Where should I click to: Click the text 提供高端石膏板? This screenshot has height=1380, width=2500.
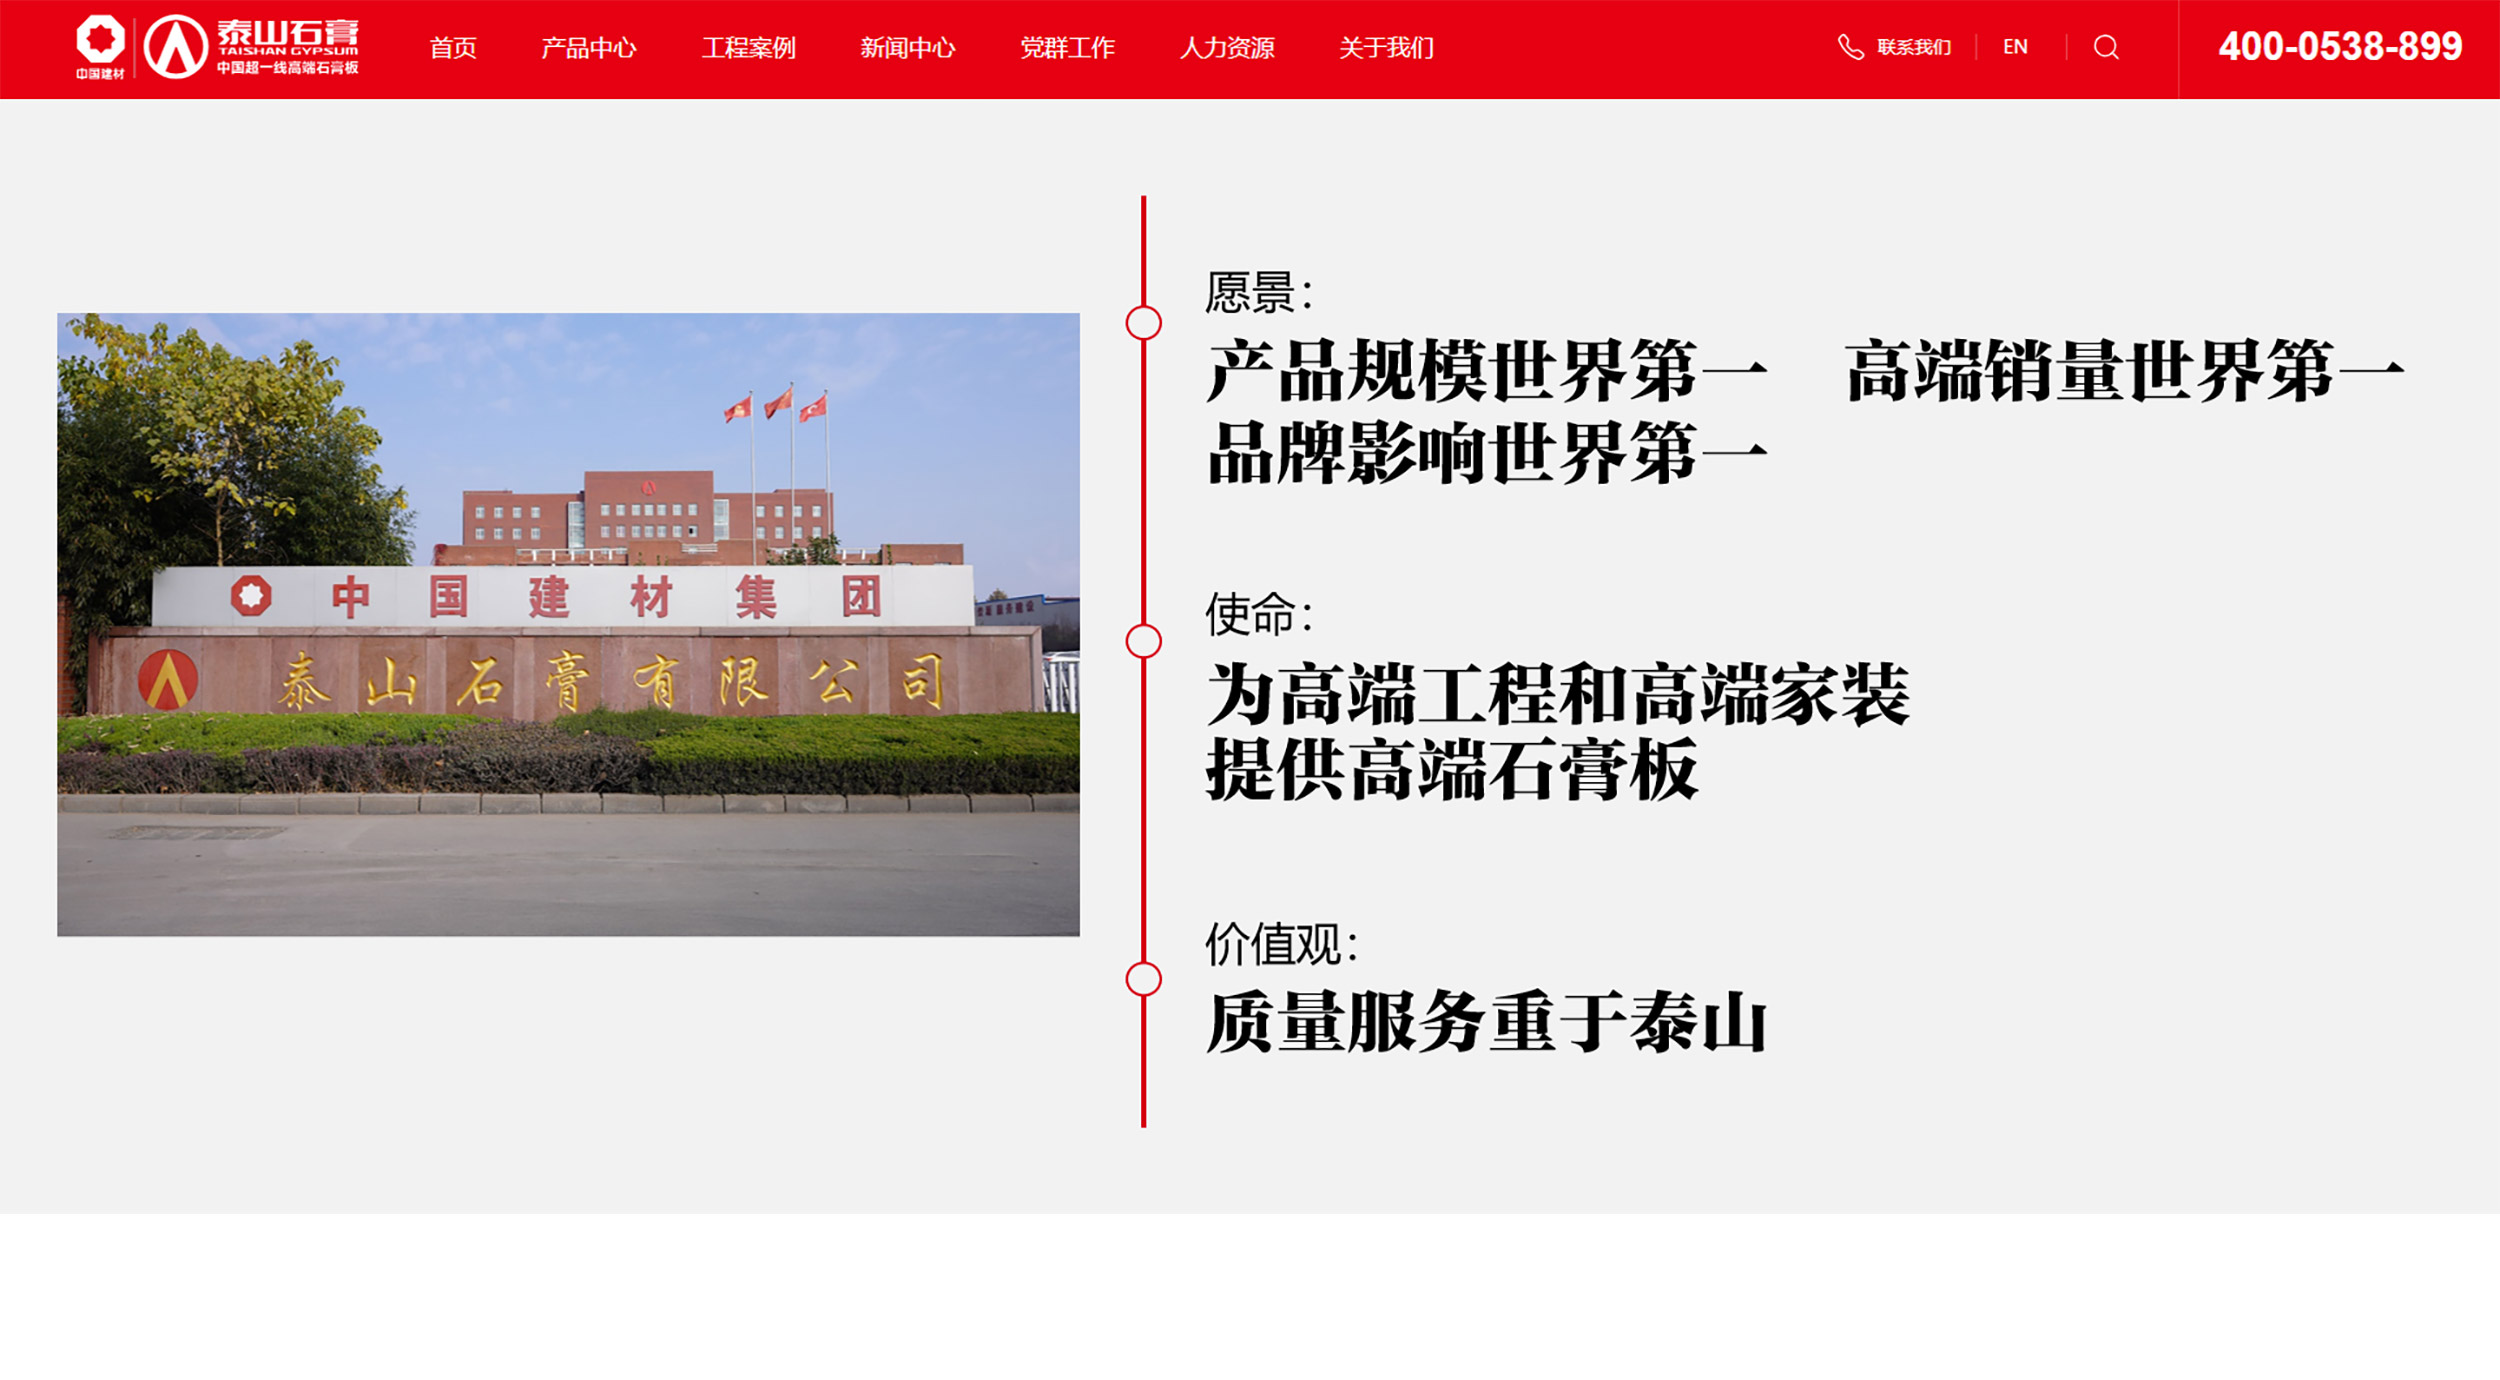(x=1452, y=770)
